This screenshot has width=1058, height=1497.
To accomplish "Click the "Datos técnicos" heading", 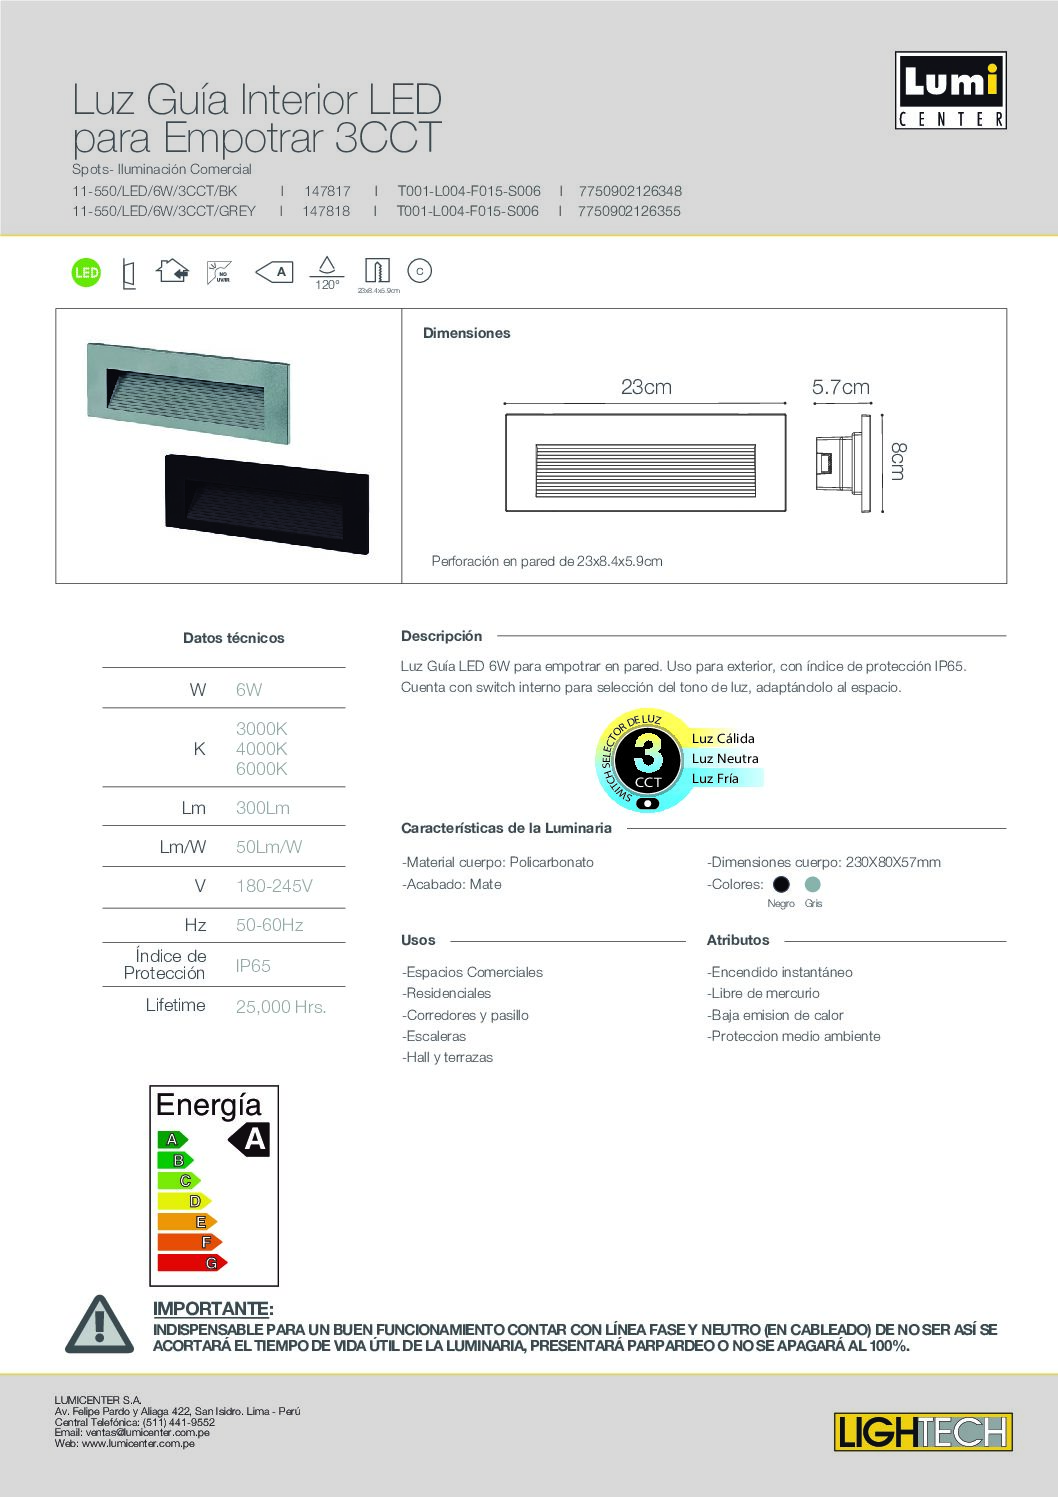I will (x=234, y=638).
